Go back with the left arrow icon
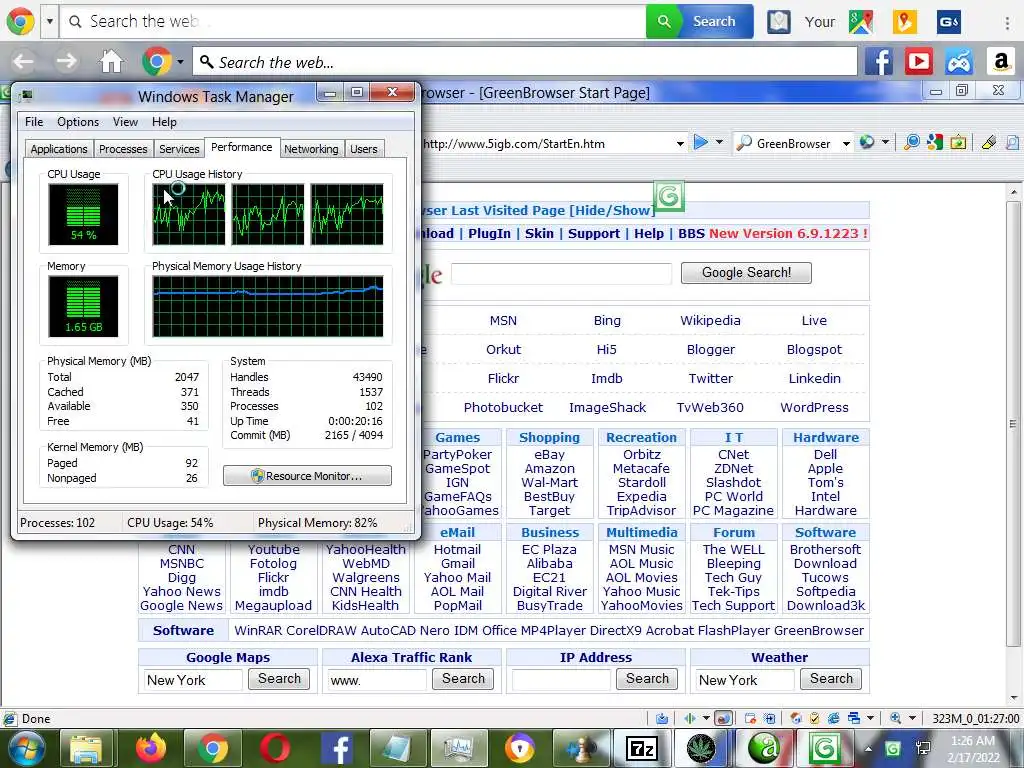The image size is (1024, 768). (x=23, y=62)
